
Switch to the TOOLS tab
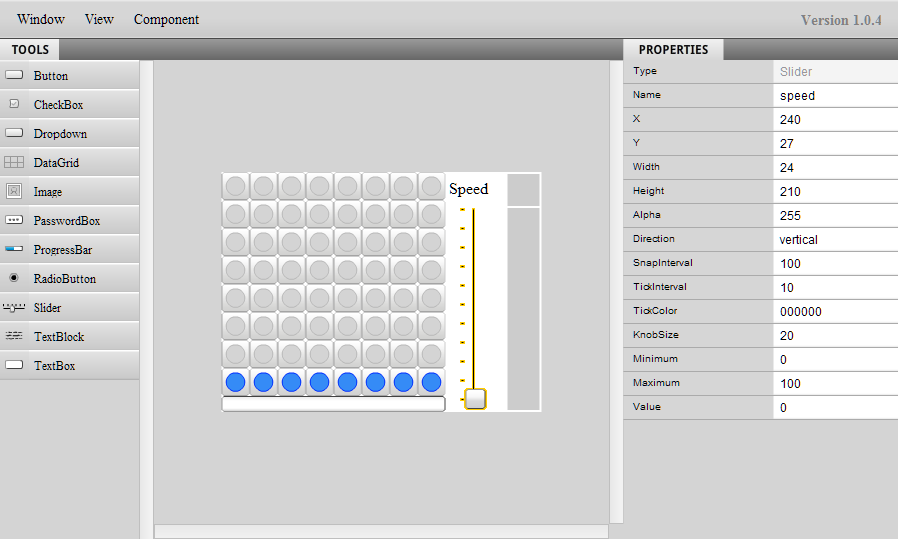pos(30,50)
